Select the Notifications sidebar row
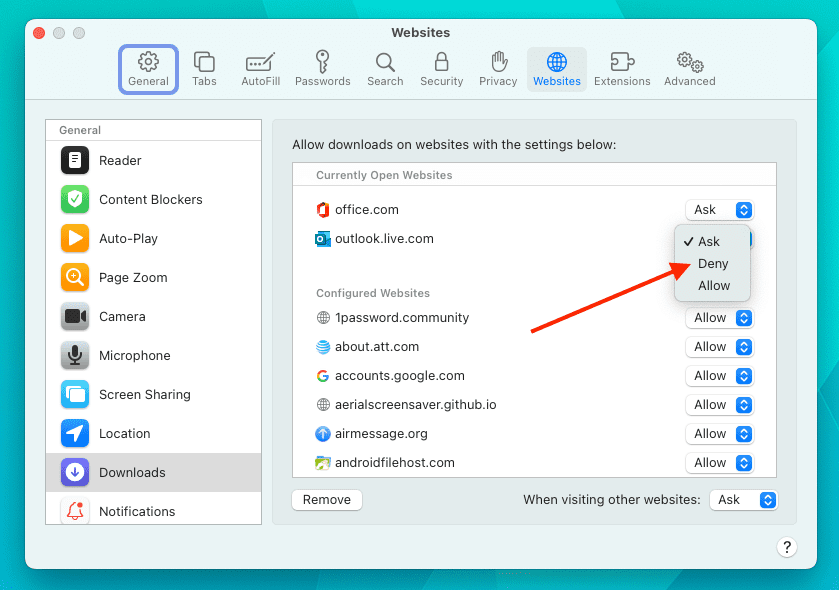Viewport: 839px width, 590px height. coord(154,509)
